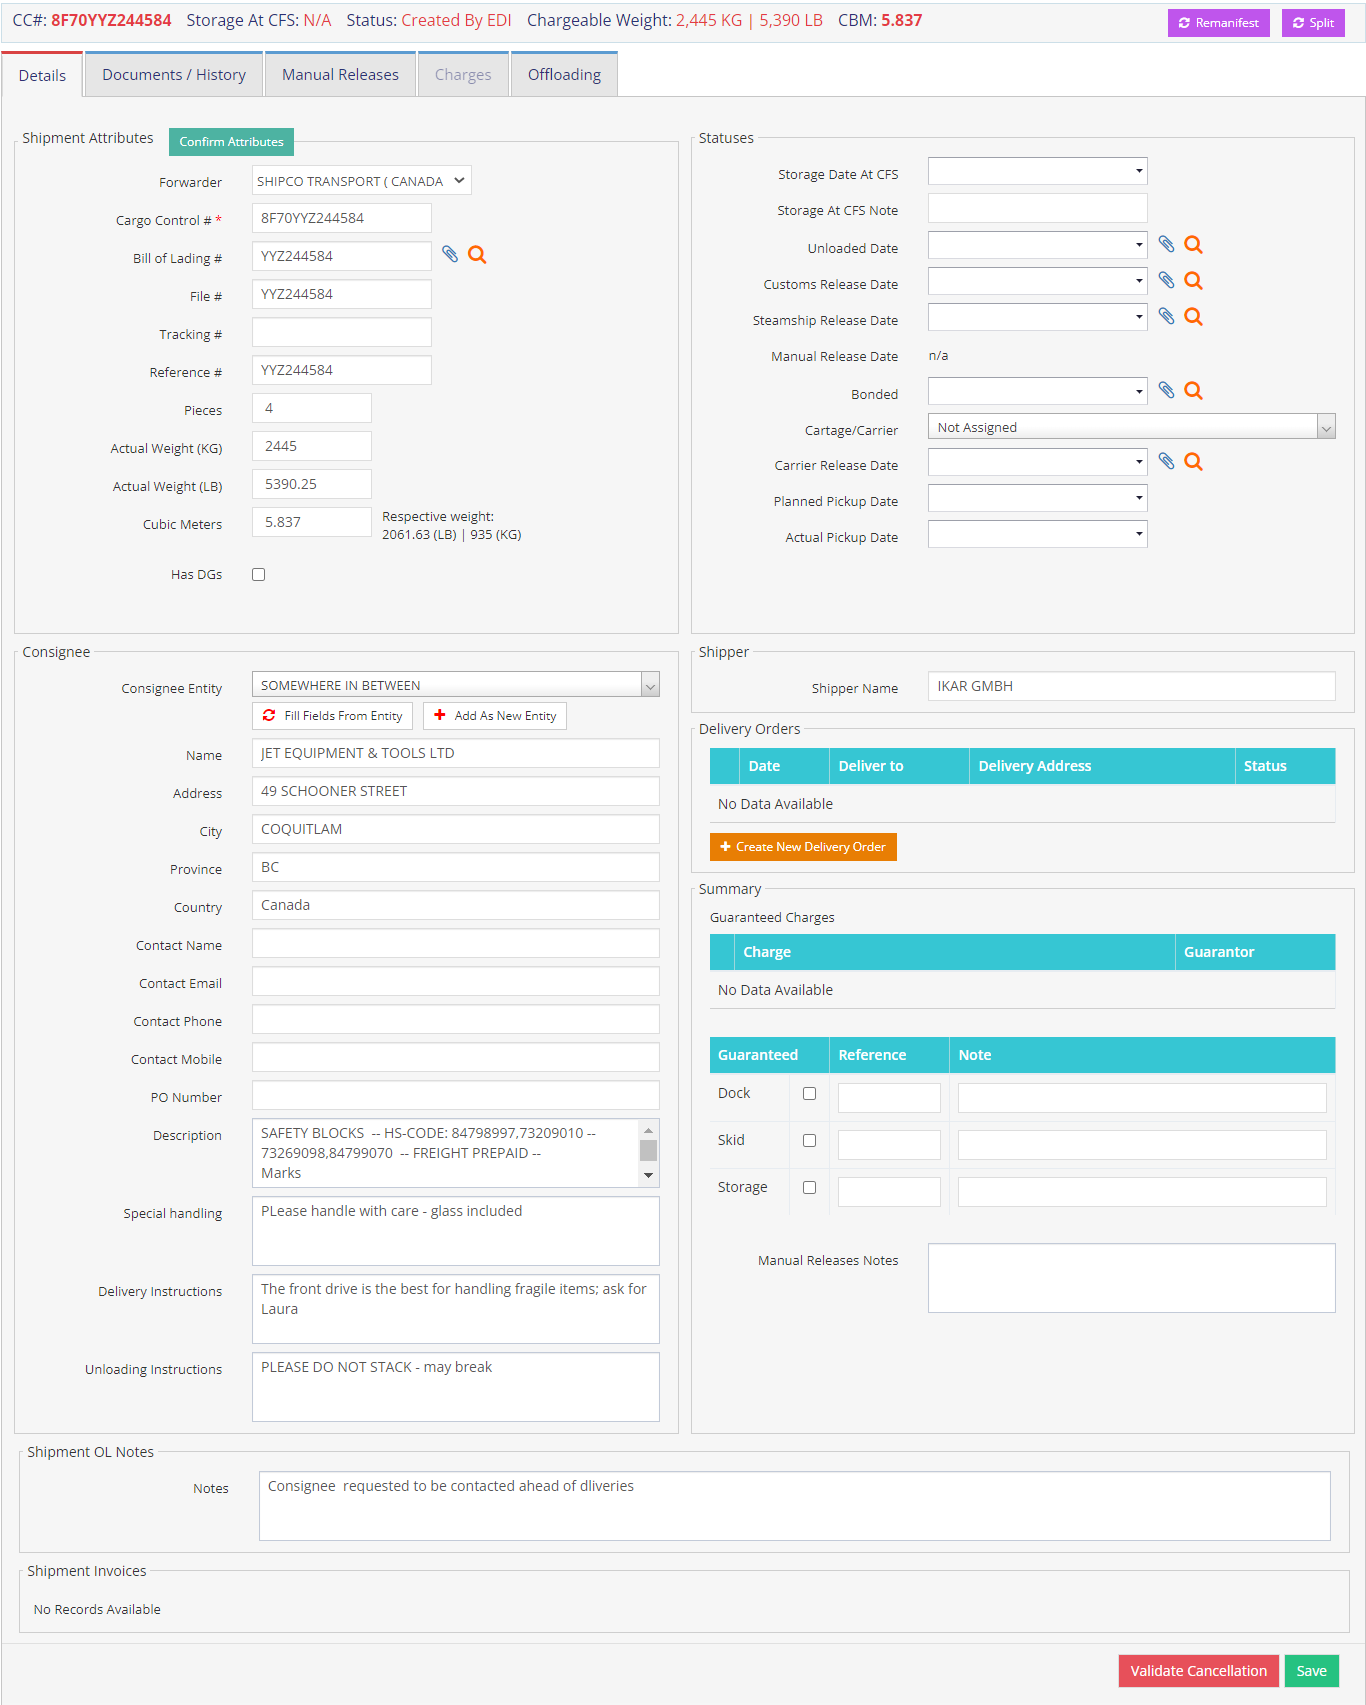Click the magnifier icon for Carrier Release Date
Viewport: 1366px width, 1705px height.
[x=1193, y=462]
